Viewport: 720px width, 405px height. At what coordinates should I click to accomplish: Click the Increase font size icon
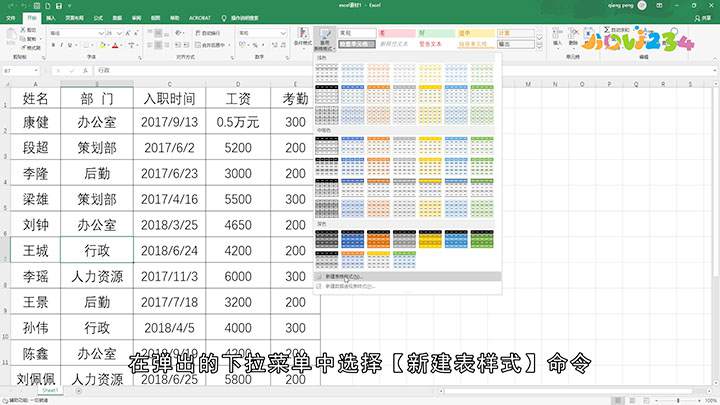128,33
